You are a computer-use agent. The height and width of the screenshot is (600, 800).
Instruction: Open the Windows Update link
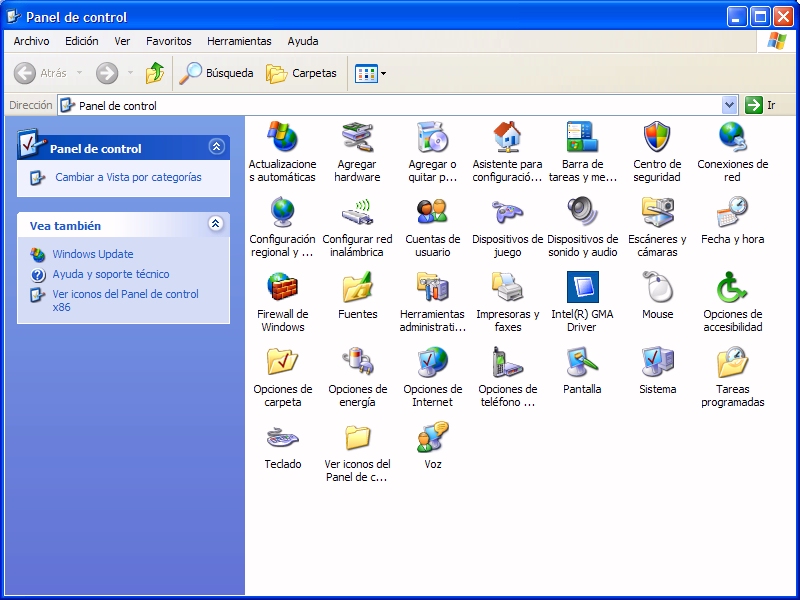(93, 254)
